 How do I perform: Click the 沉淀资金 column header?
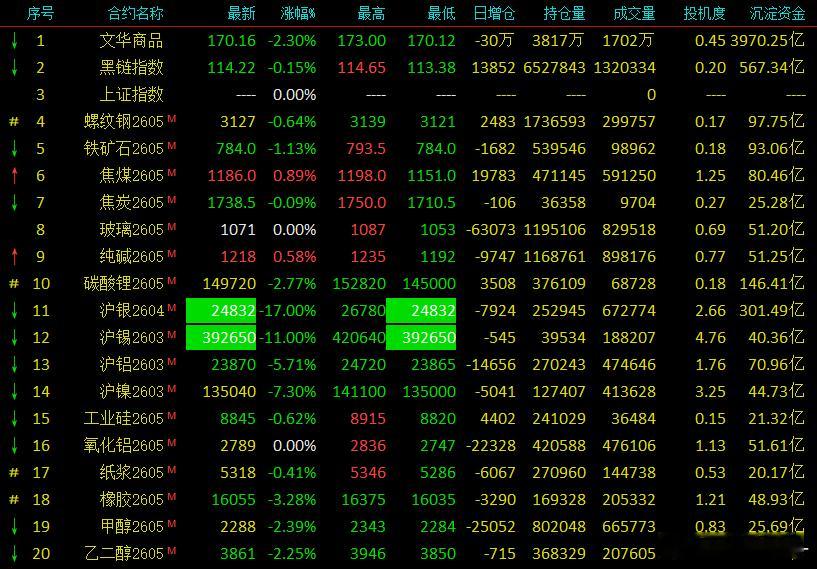pyautogui.click(x=777, y=14)
